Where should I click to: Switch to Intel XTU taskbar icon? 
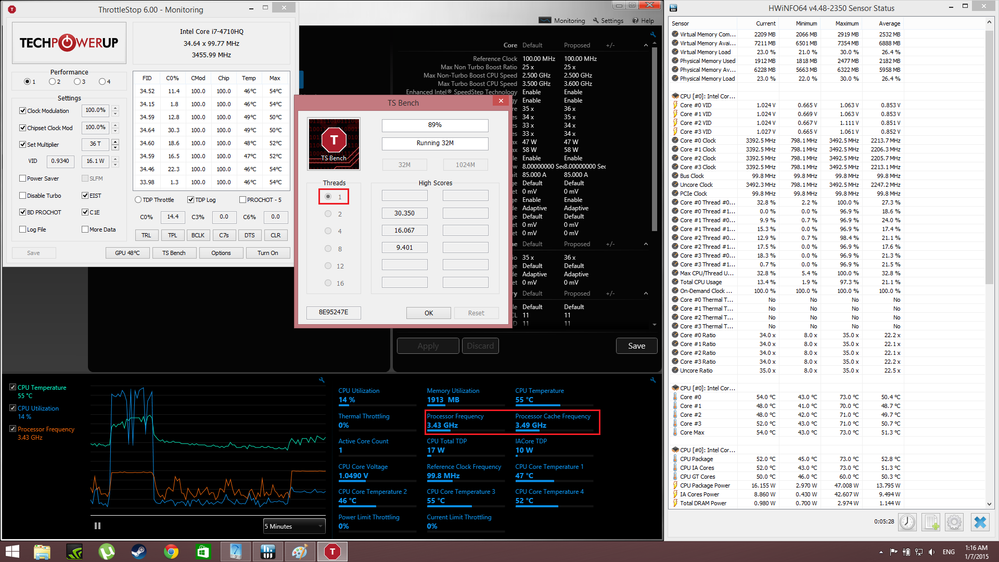236,552
